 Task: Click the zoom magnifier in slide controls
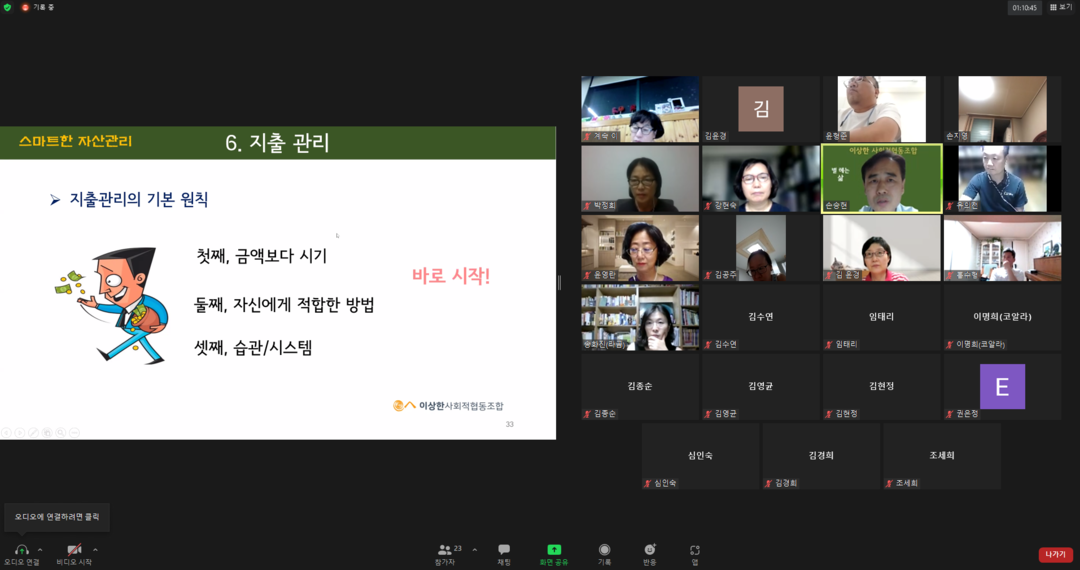(x=61, y=432)
